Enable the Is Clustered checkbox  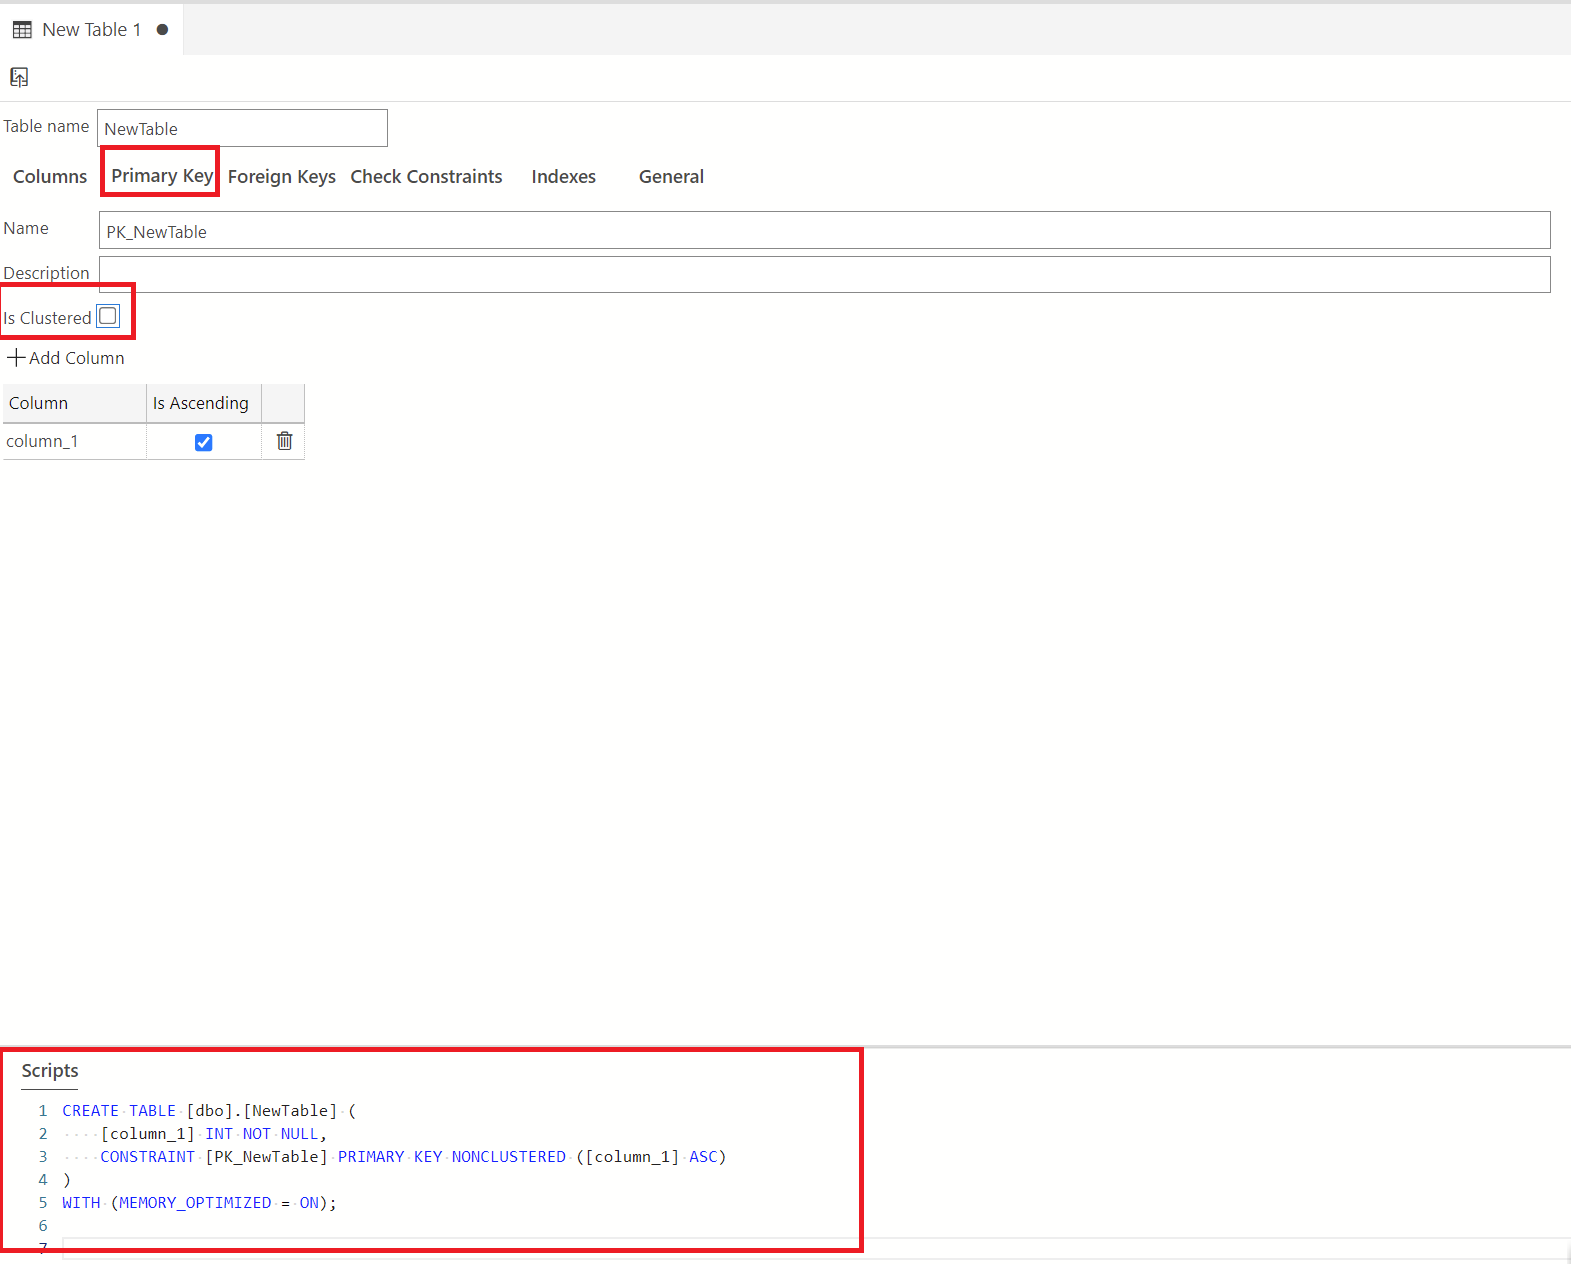click(x=108, y=317)
